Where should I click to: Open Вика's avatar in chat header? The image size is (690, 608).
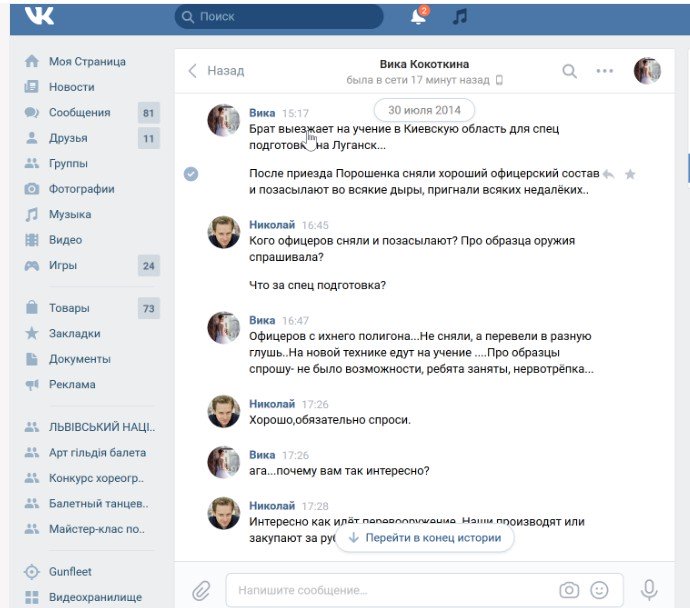click(647, 71)
